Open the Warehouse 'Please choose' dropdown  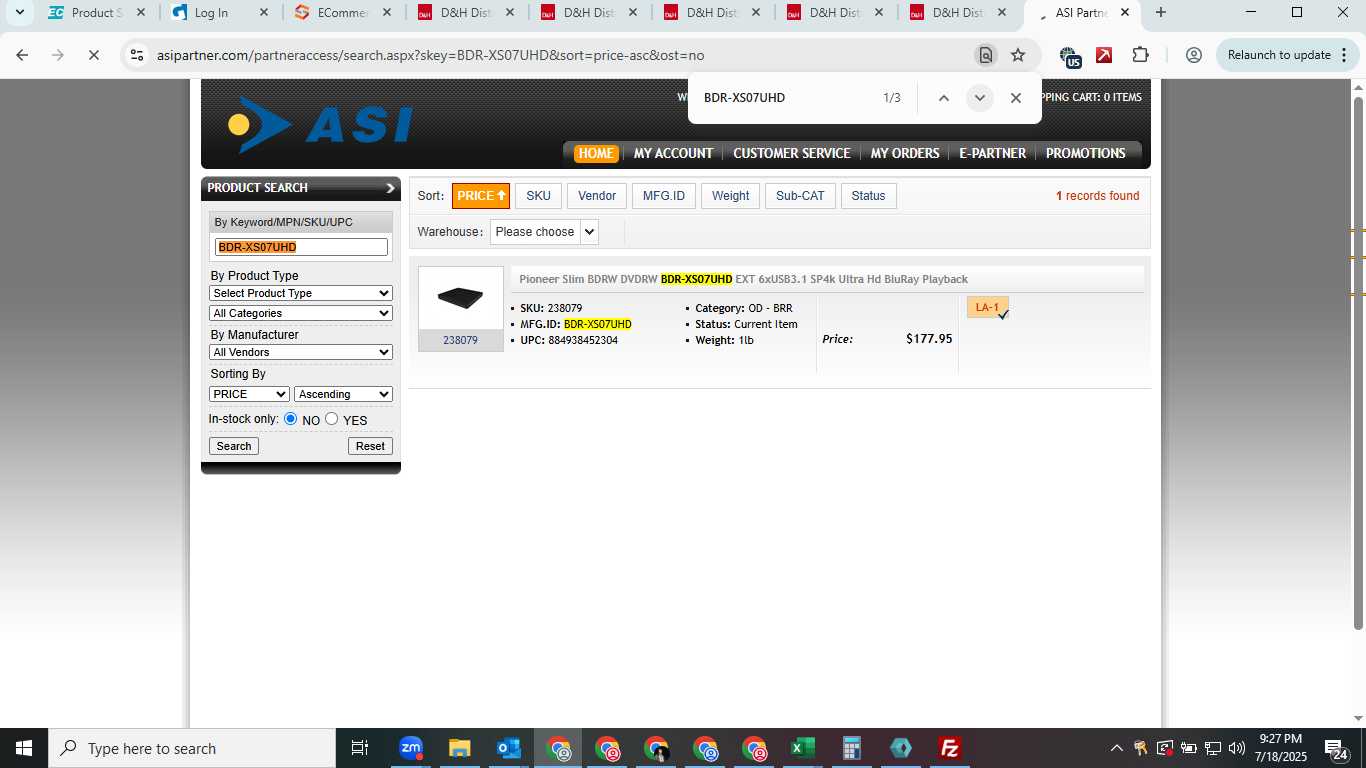[544, 232]
